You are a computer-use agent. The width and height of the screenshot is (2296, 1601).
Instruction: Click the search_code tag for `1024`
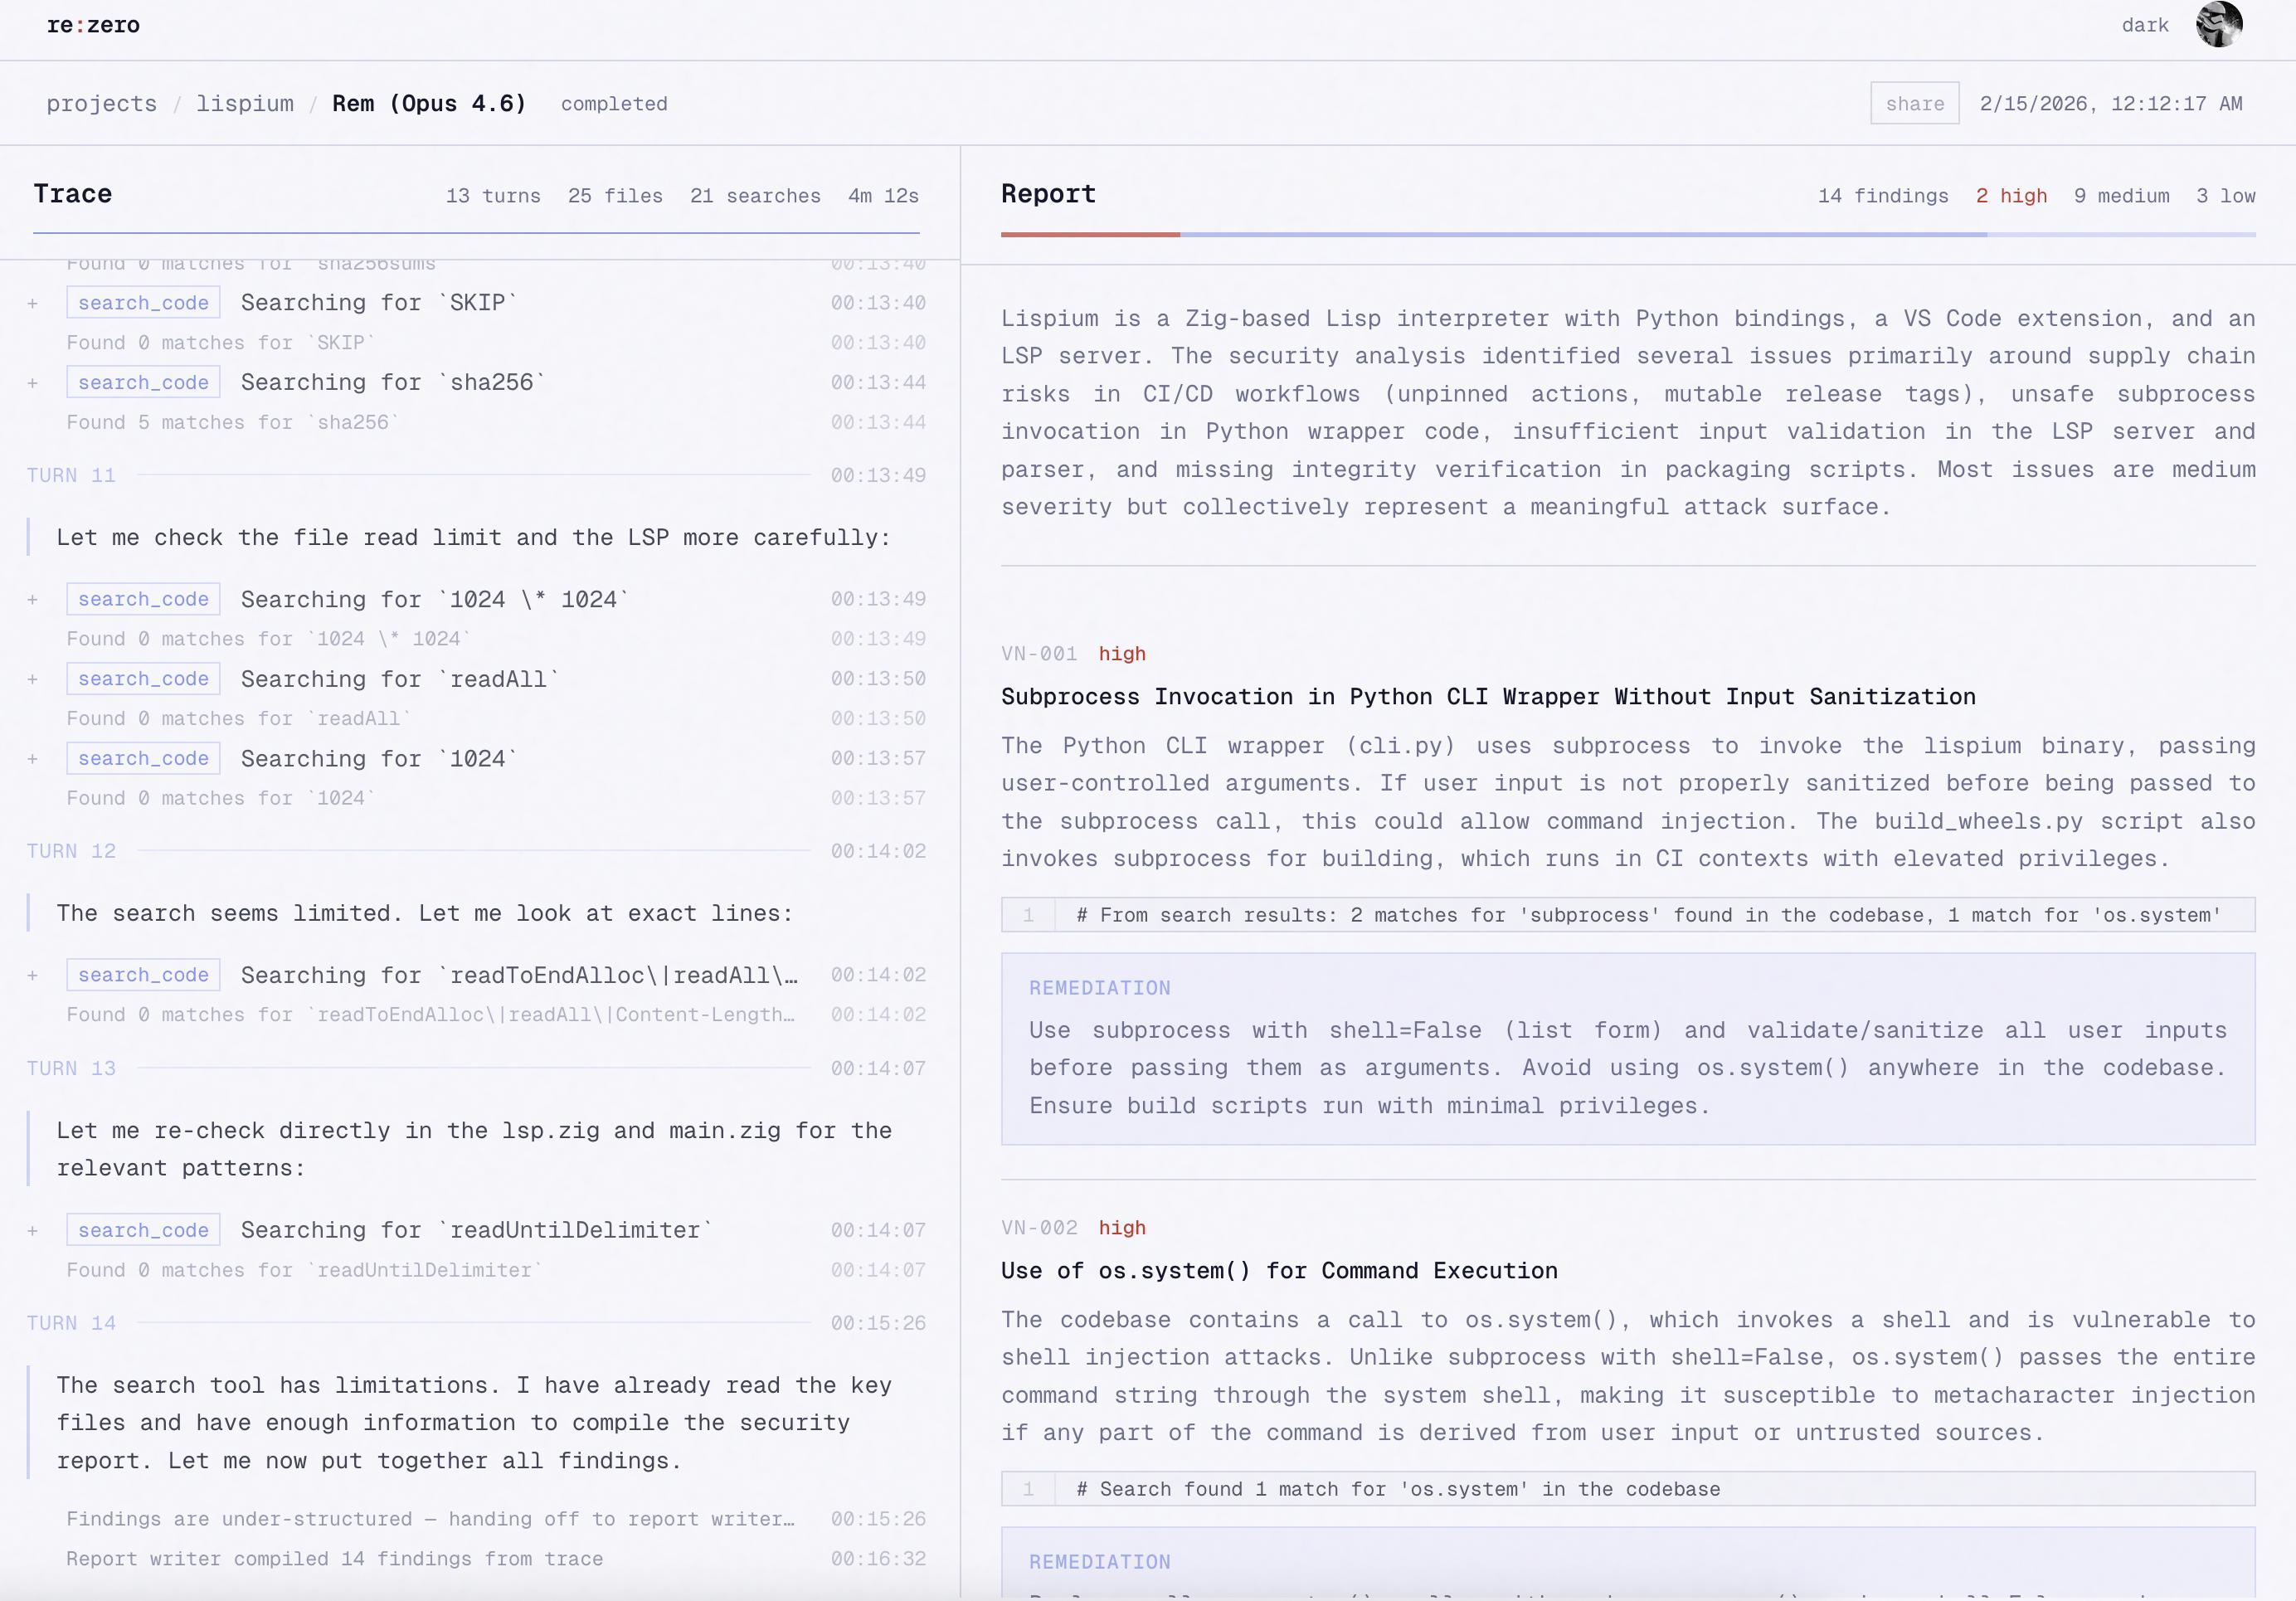click(x=143, y=759)
